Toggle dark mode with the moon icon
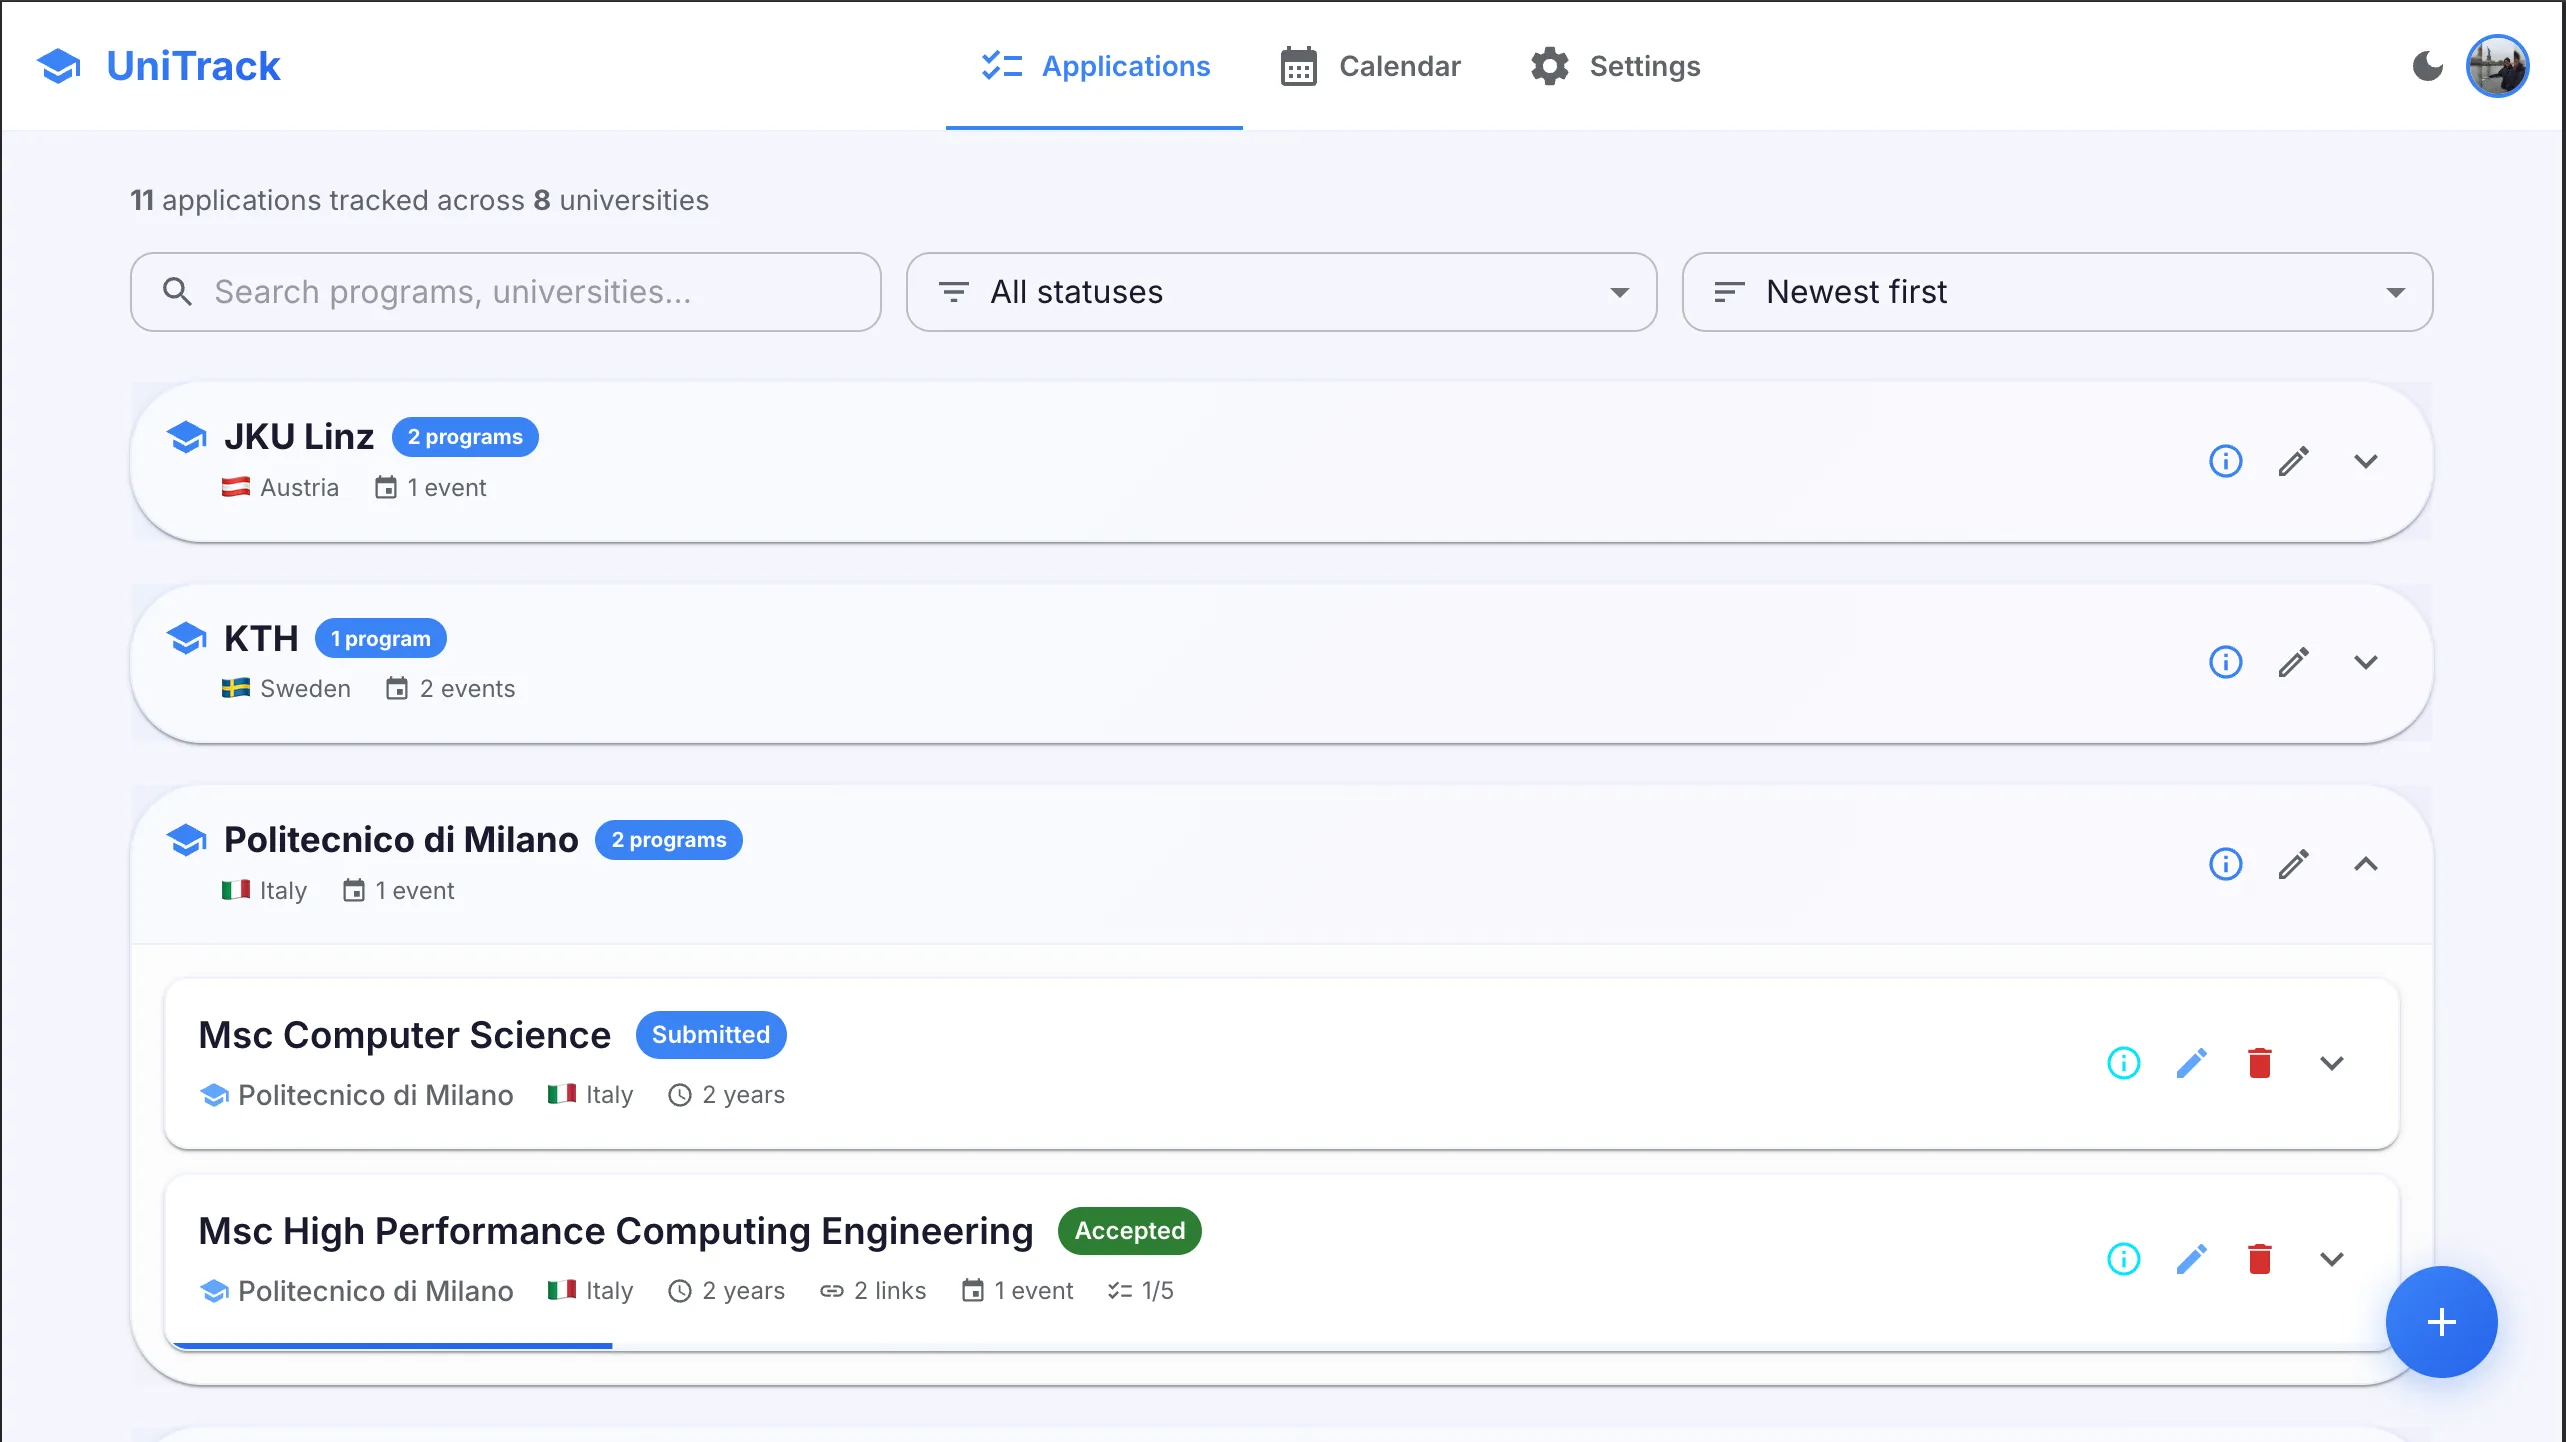 (x=2427, y=66)
